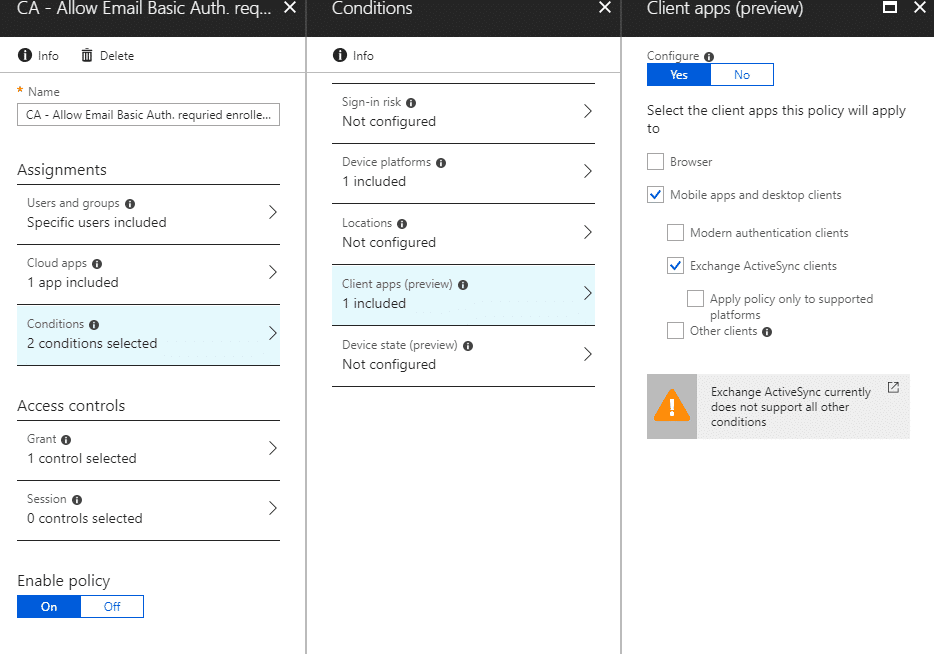Expand the Sign-in risk condition
Image resolution: width=934 pixels, height=654 pixels.
click(x=463, y=113)
